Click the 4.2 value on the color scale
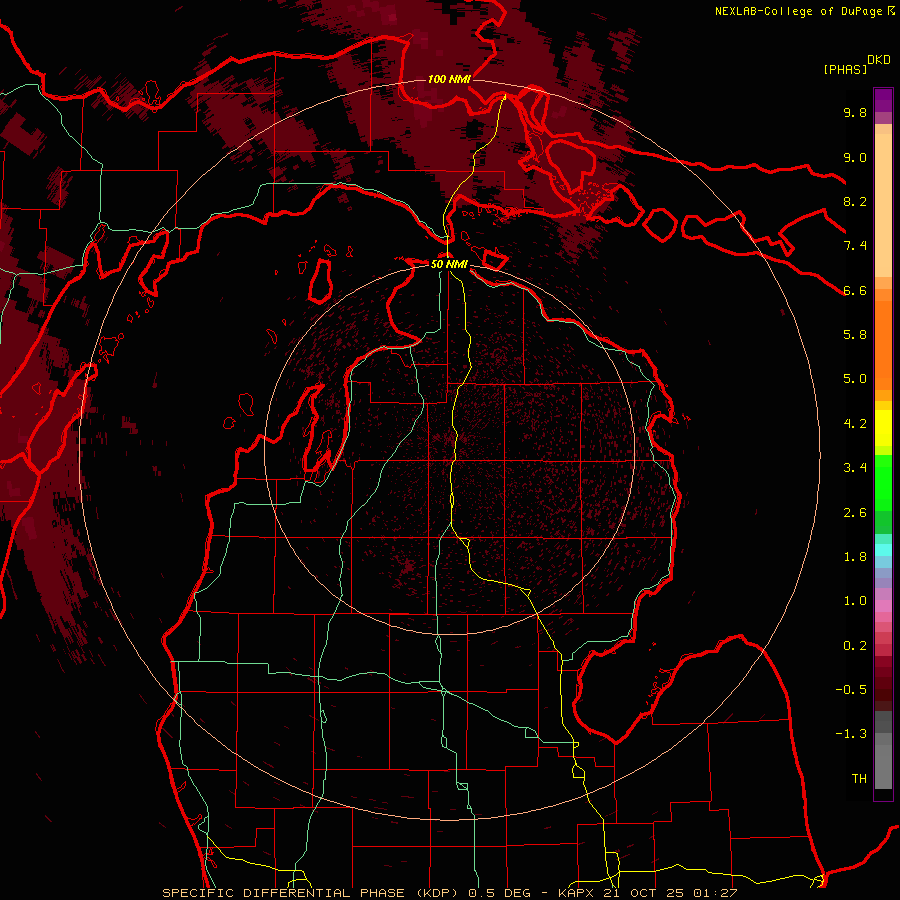The height and width of the screenshot is (900, 900). click(855, 424)
